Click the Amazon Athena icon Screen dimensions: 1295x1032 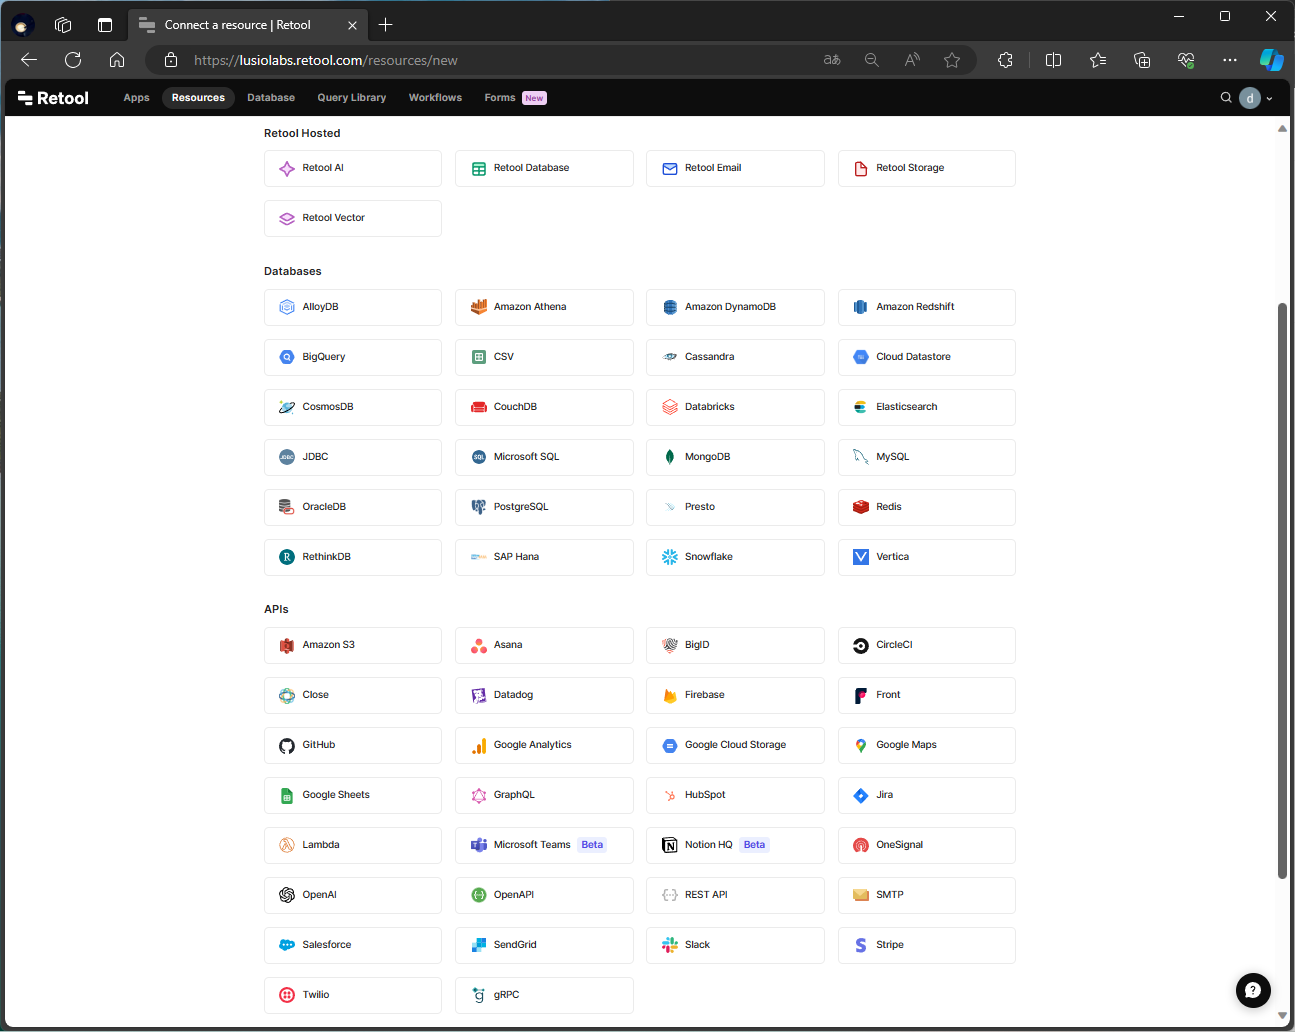tap(479, 307)
